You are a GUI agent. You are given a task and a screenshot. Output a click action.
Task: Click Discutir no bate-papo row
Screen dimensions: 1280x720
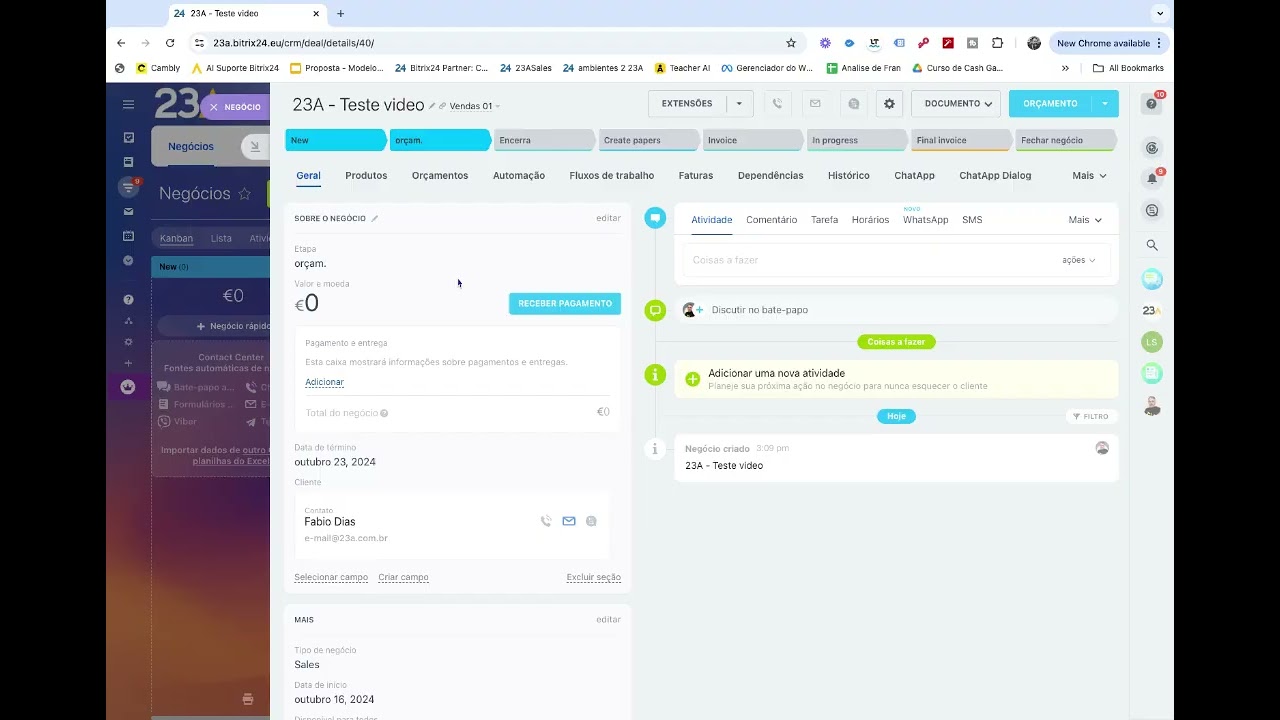click(x=896, y=310)
